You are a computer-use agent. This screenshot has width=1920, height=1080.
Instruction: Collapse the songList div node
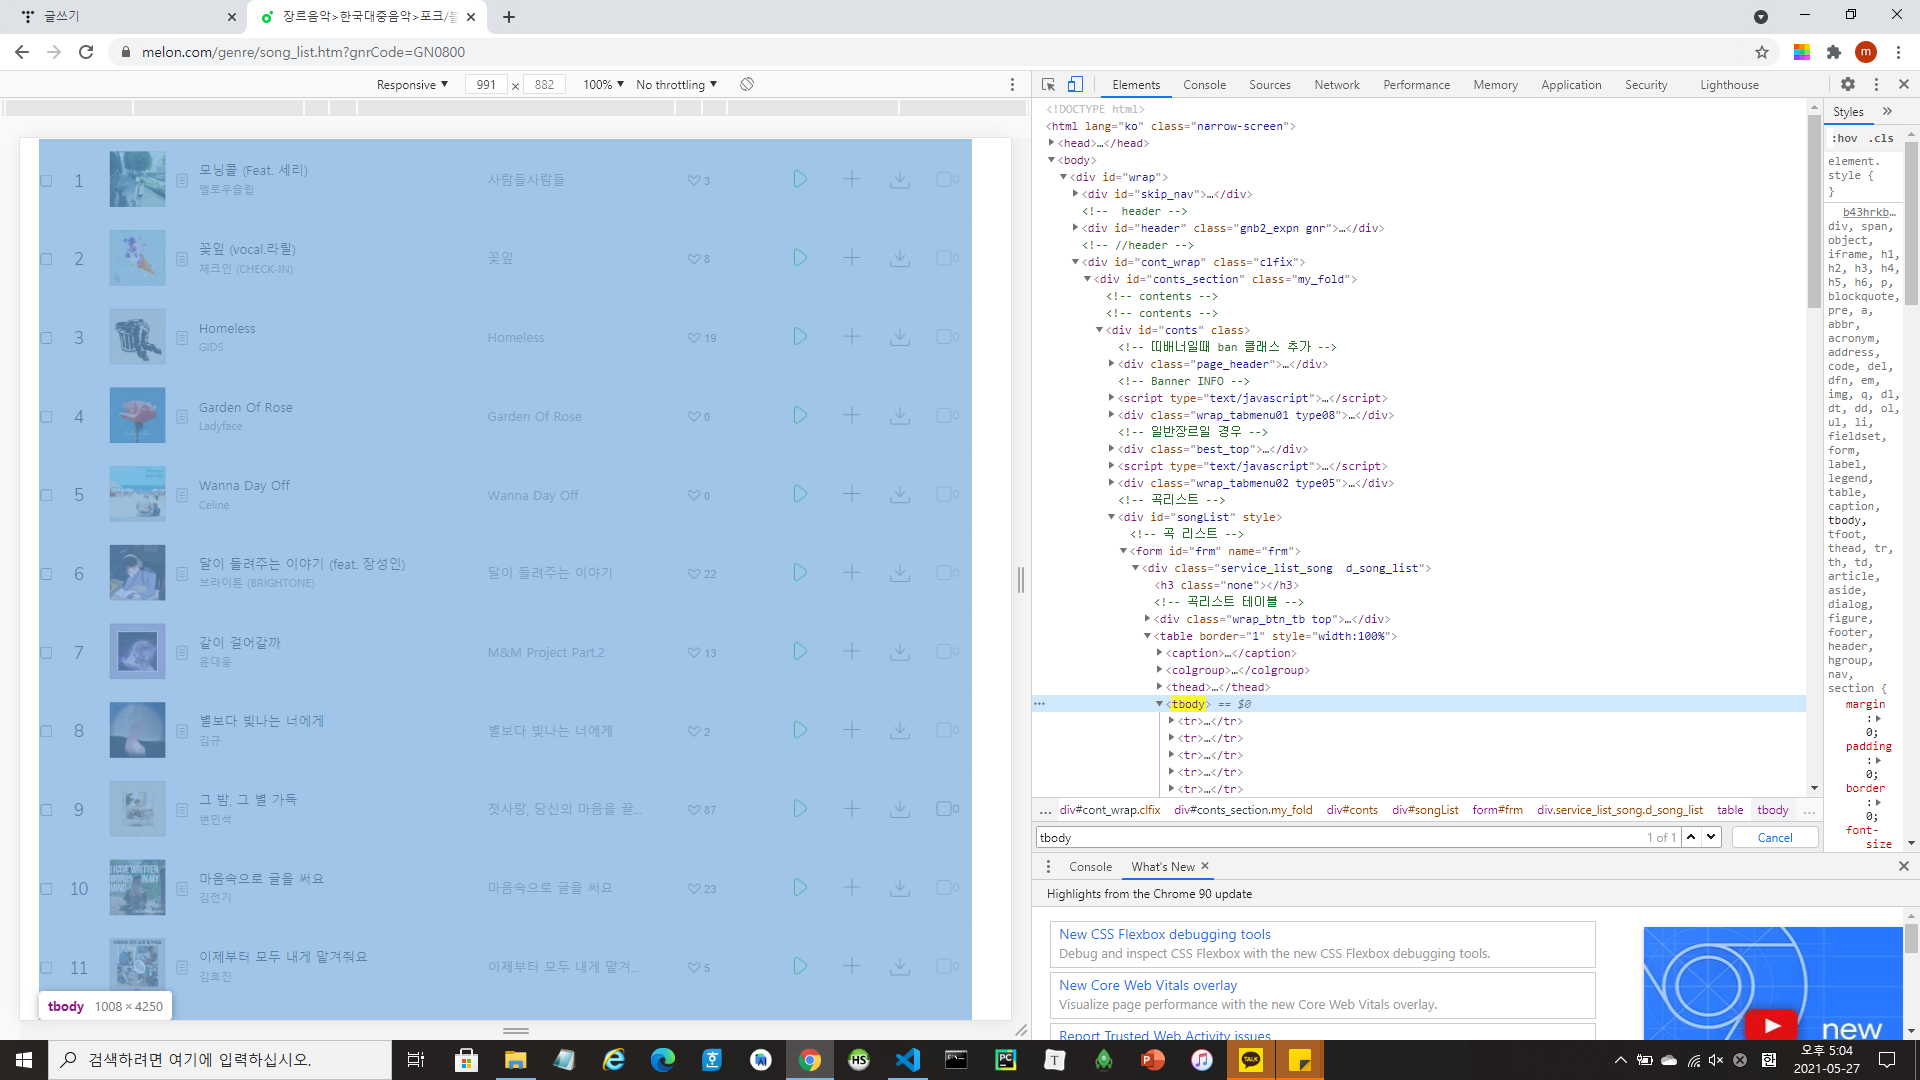click(x=1111, y=517)
